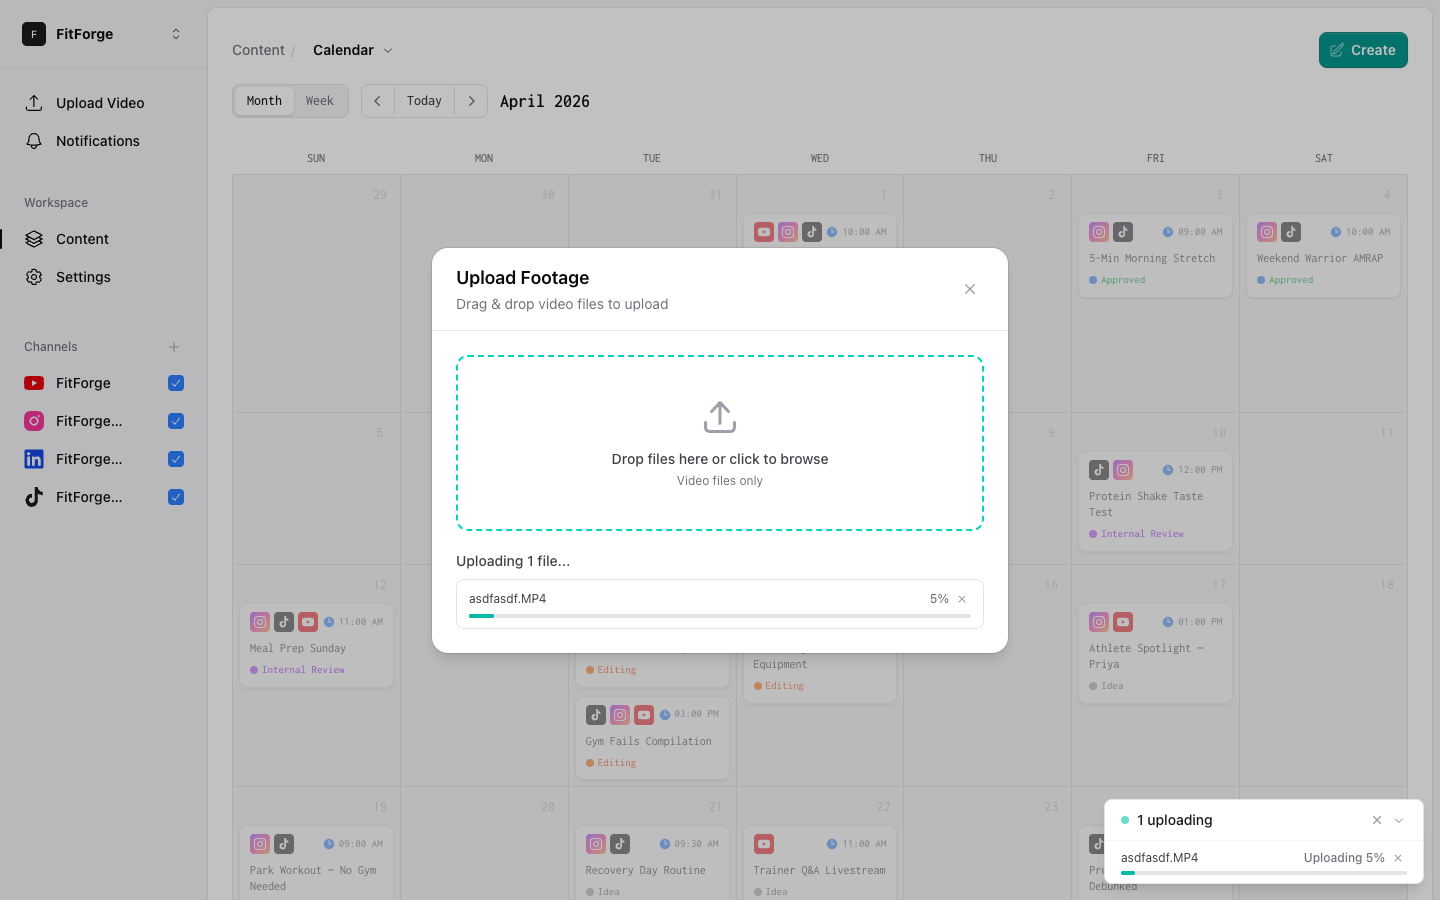This screenshot has width=1440, height=900.
Task: Collapse the uploading panel chevron
Action: [1399, 820]
